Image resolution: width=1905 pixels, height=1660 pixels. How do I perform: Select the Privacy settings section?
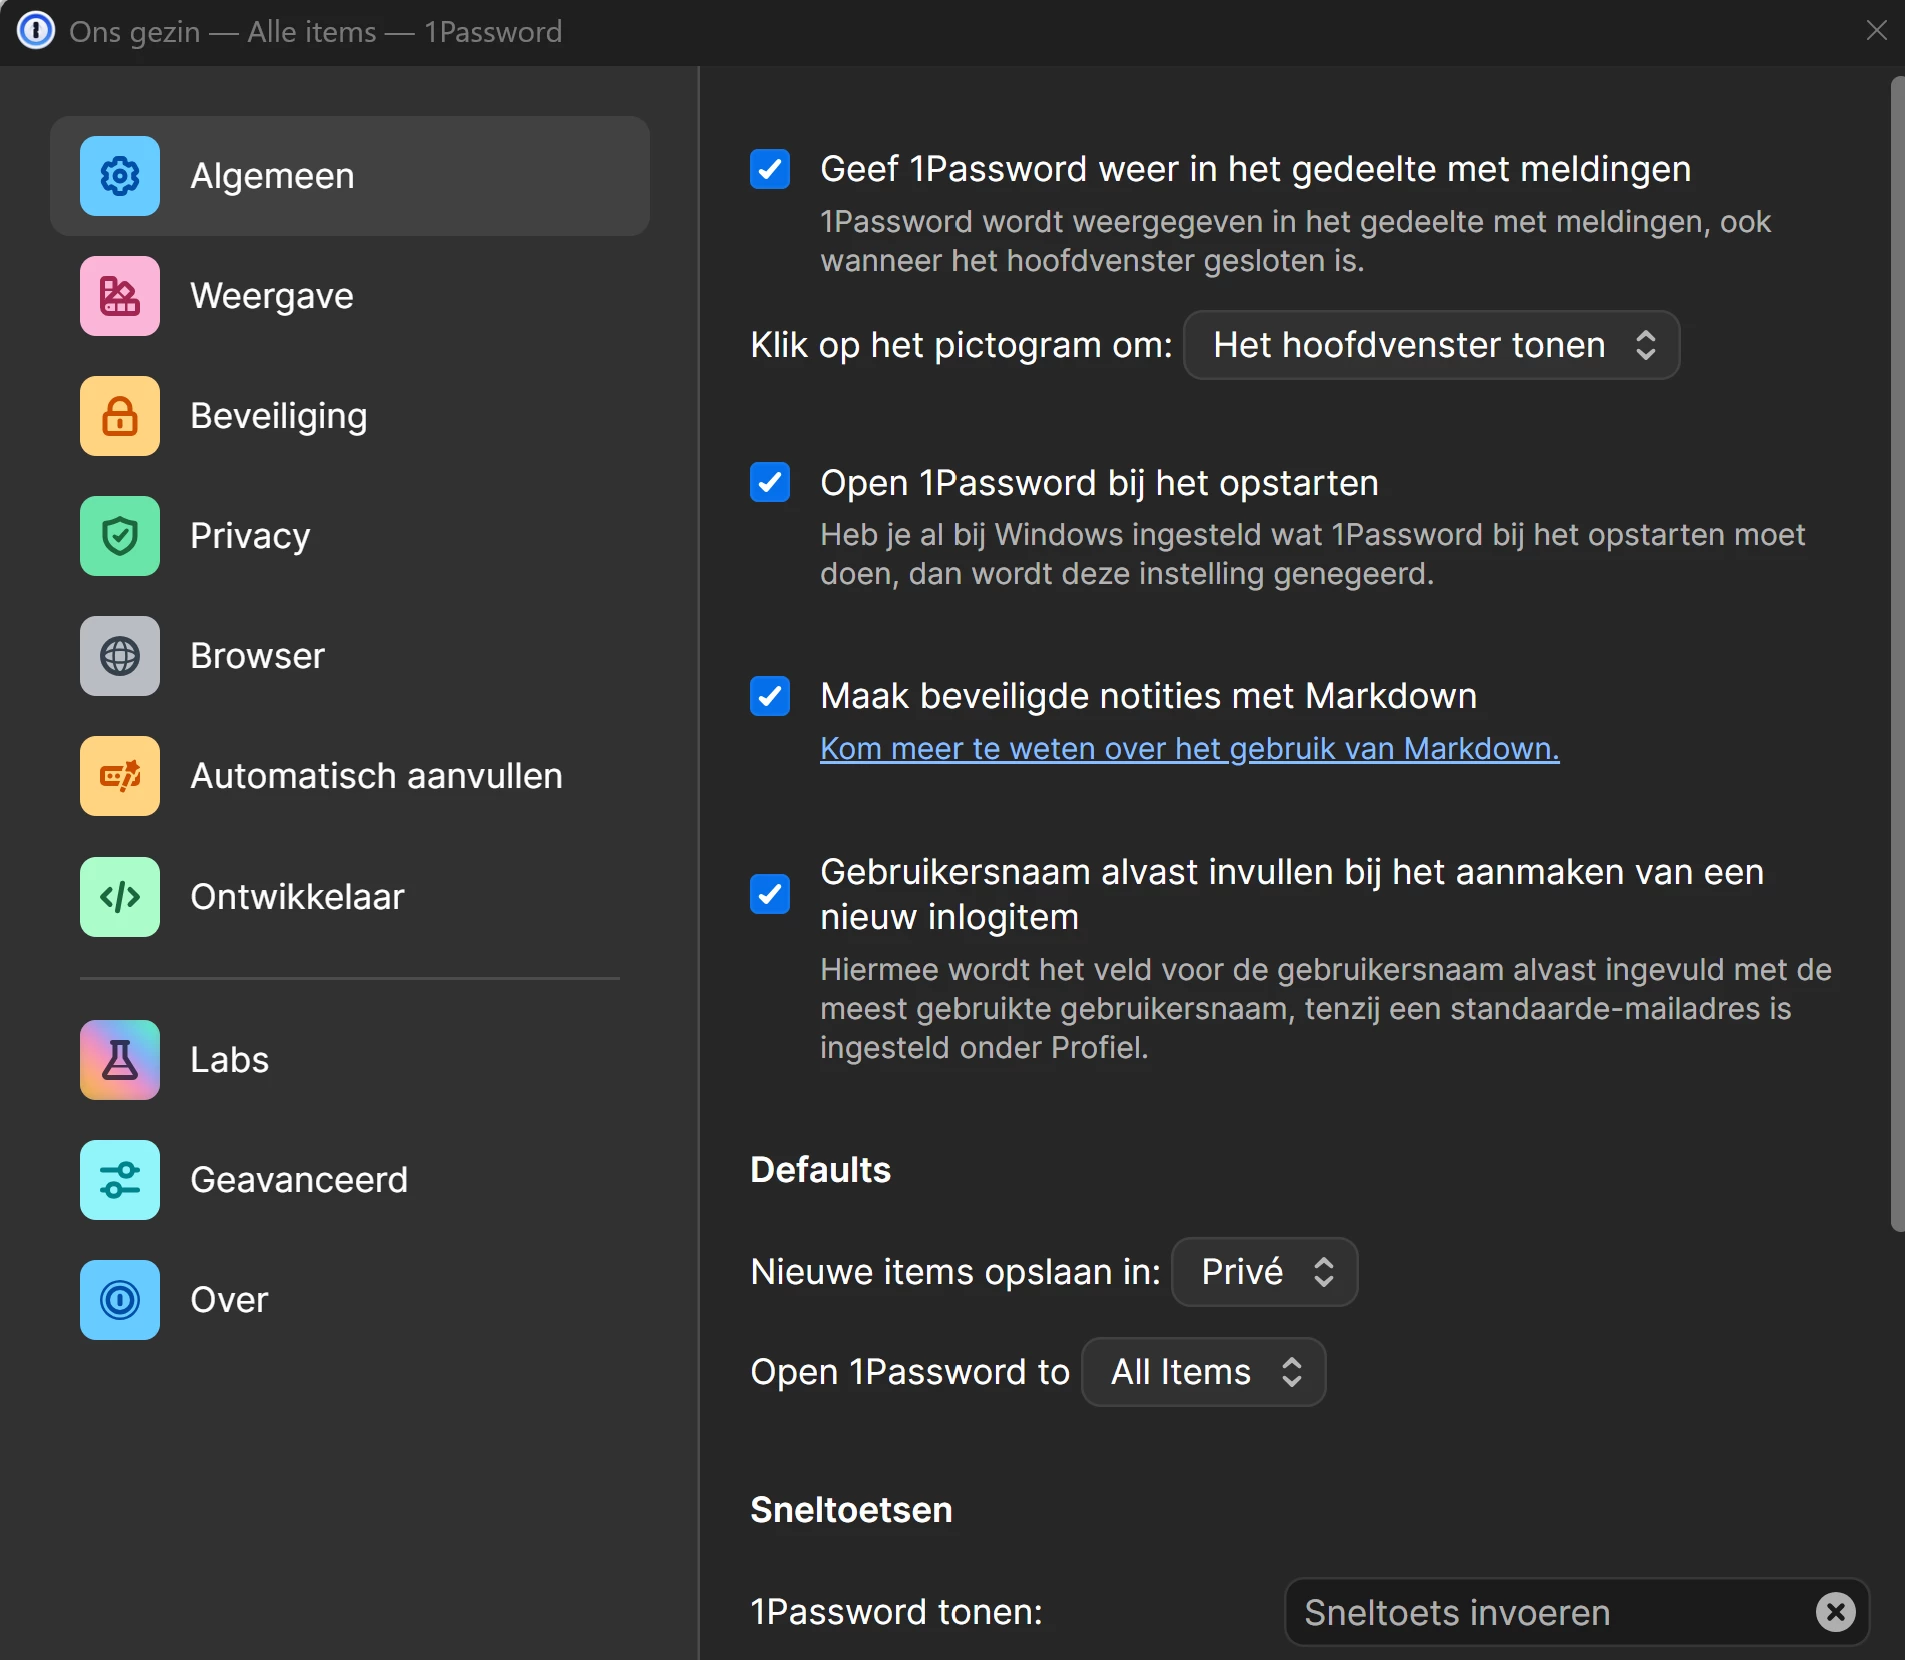click(x=350, y=536)
